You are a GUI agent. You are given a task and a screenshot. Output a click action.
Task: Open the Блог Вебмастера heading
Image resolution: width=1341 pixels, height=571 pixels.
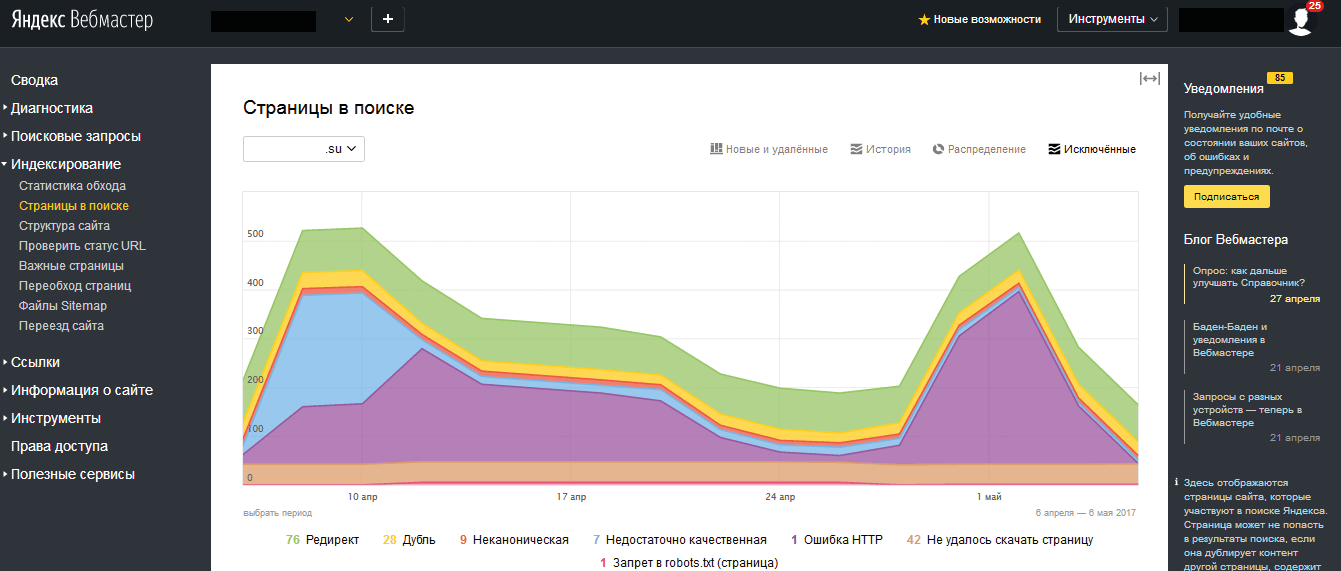(x=1236, y=239)
